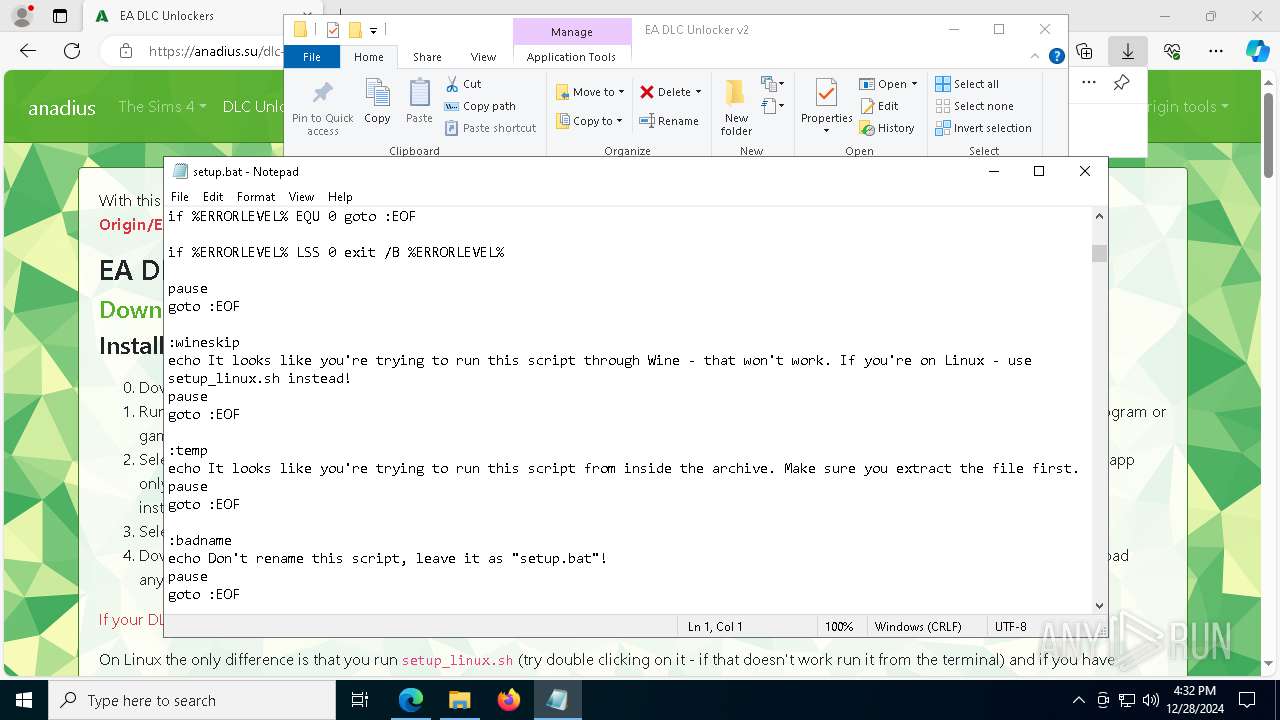Image resolution: width=1280 pixels, height=720 pixels.
Task: Launch Firefox from taskbar
Action: point(509,700)
